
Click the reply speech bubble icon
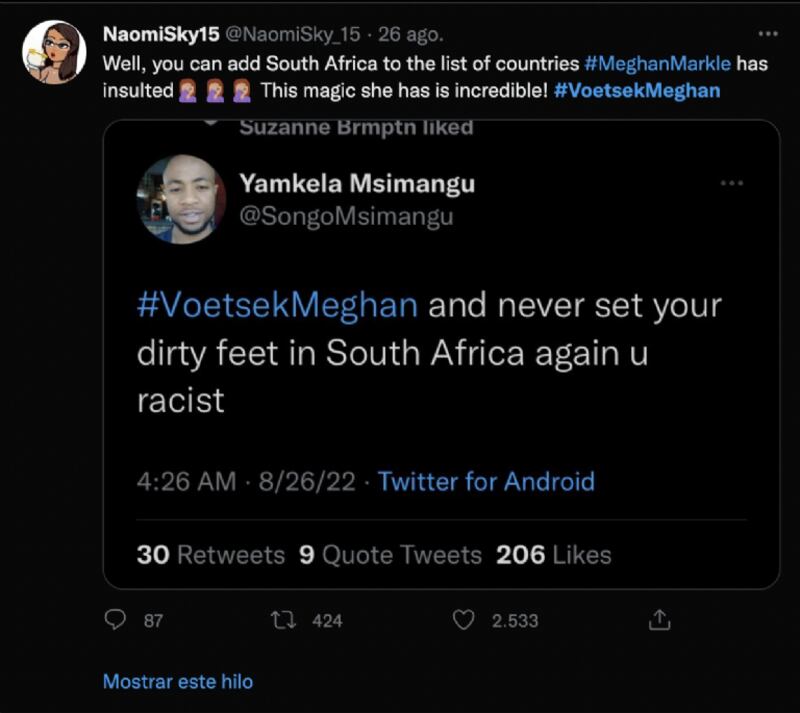116,620
